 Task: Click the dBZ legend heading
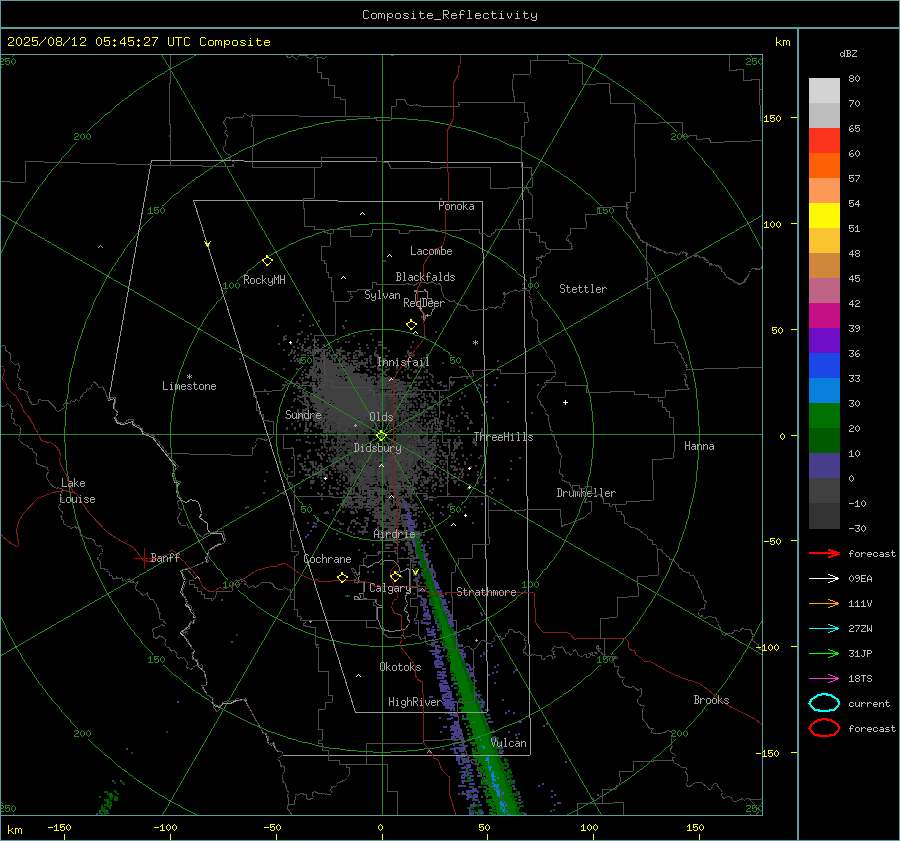tap(848, 53)
